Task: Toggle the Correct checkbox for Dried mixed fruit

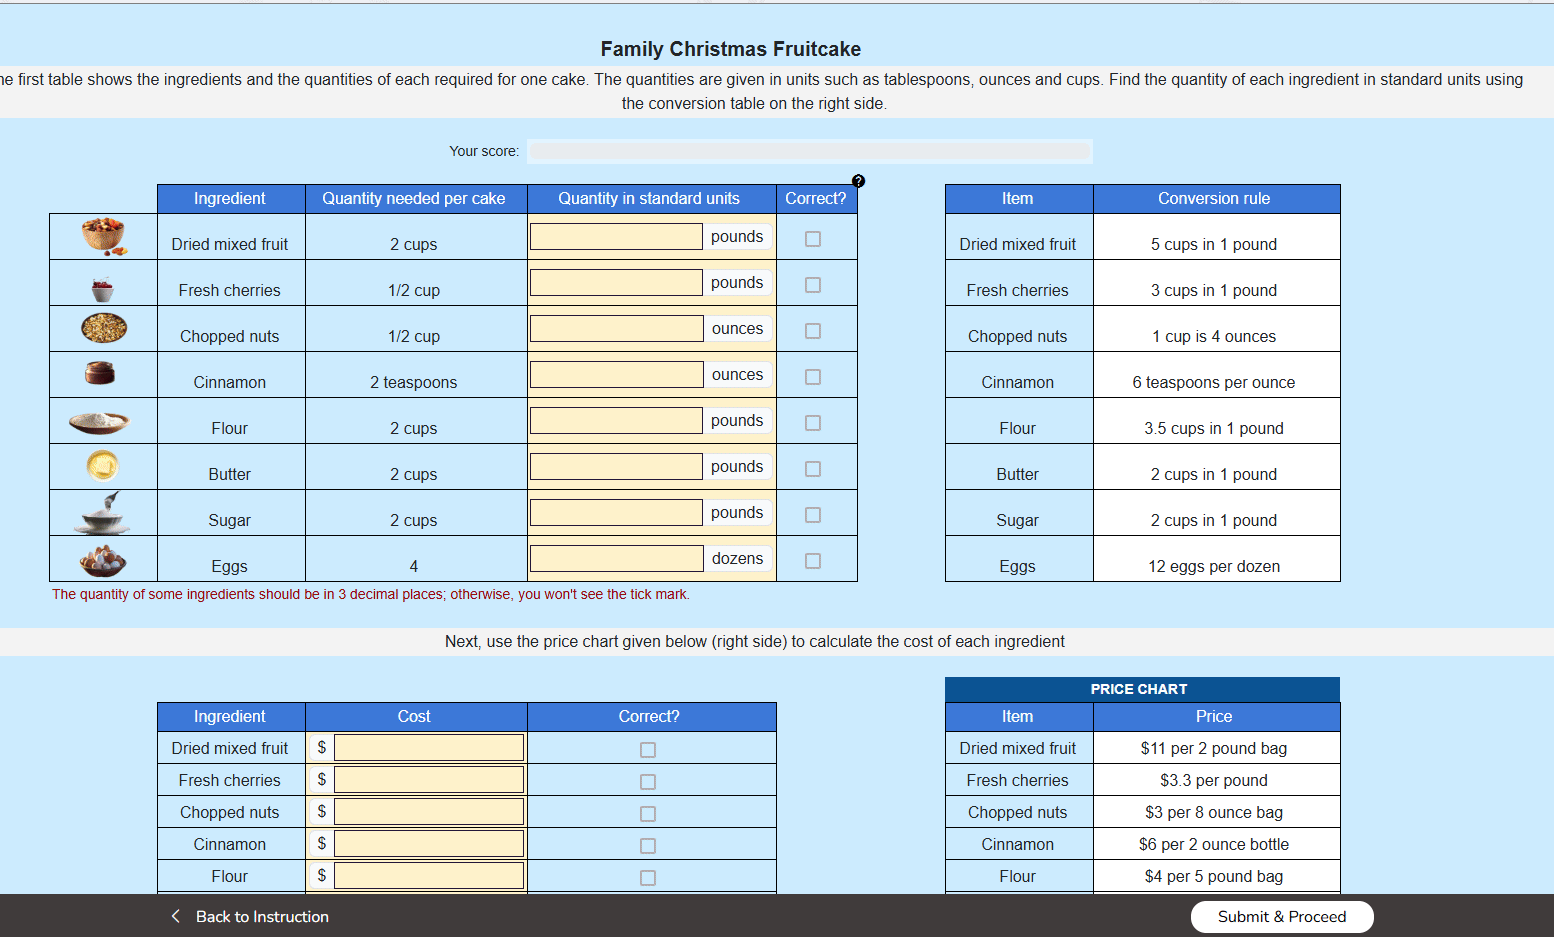Action: (x=813, y=238)
